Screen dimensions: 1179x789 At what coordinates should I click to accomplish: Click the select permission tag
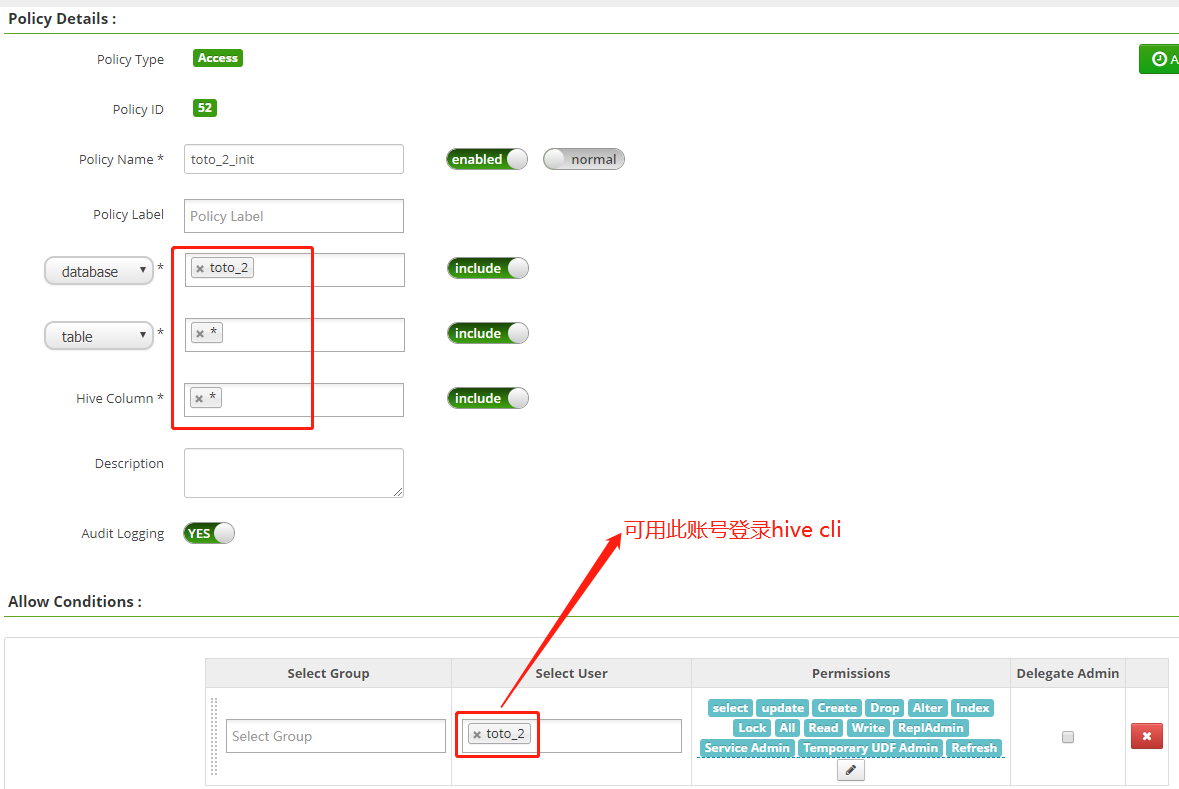pyautogui.click(x=730, y=708)
